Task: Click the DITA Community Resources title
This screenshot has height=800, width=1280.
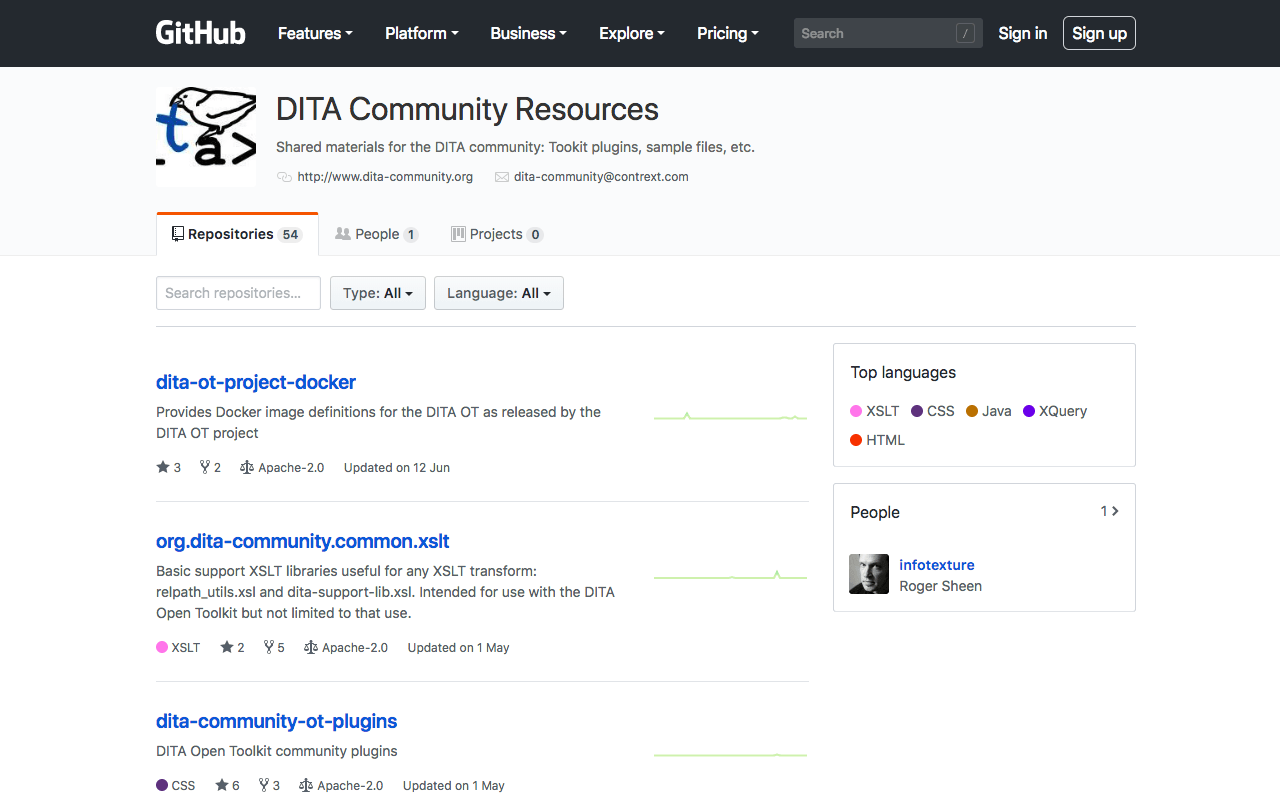Action: [467, 109]
